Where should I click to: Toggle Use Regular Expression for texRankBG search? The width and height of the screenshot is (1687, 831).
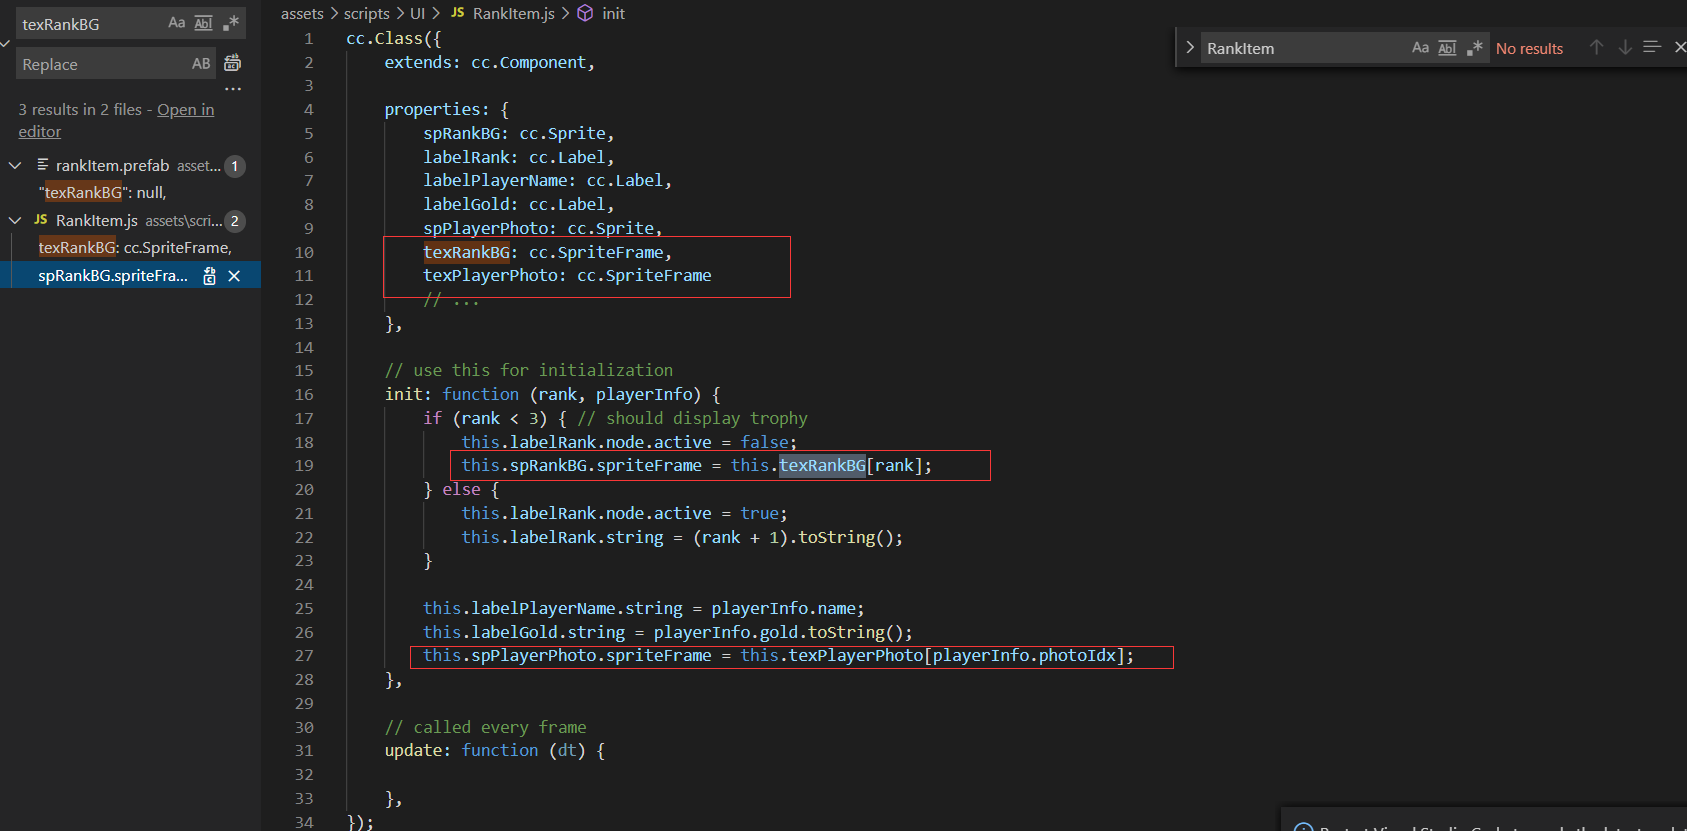pos(231,23)
